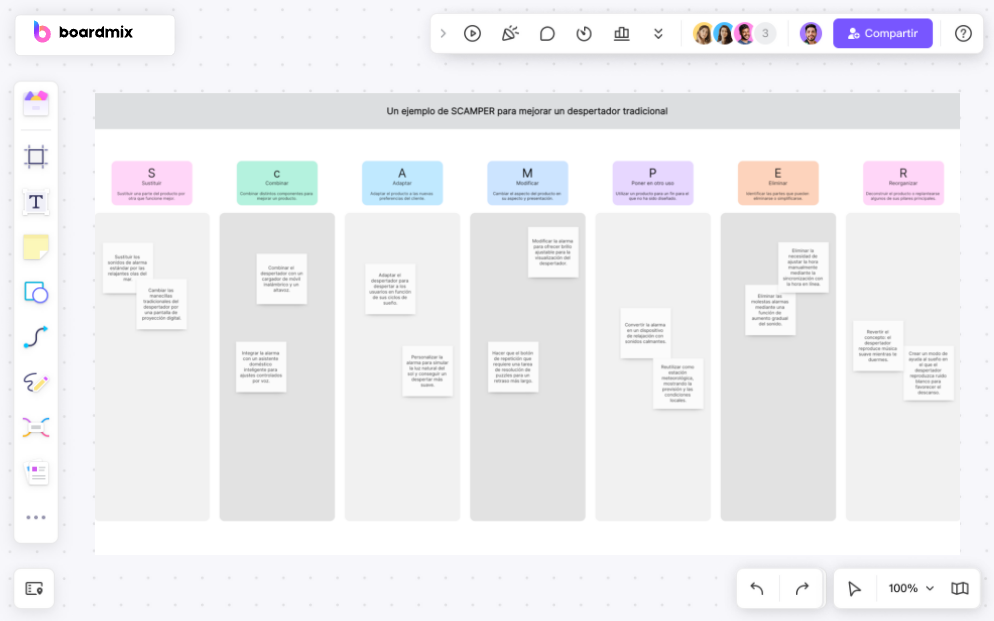Image resolution: width=994 pixels, height=621 pixels.
Task: Select the pink S Sustituir header card
Action: (152, 183)
